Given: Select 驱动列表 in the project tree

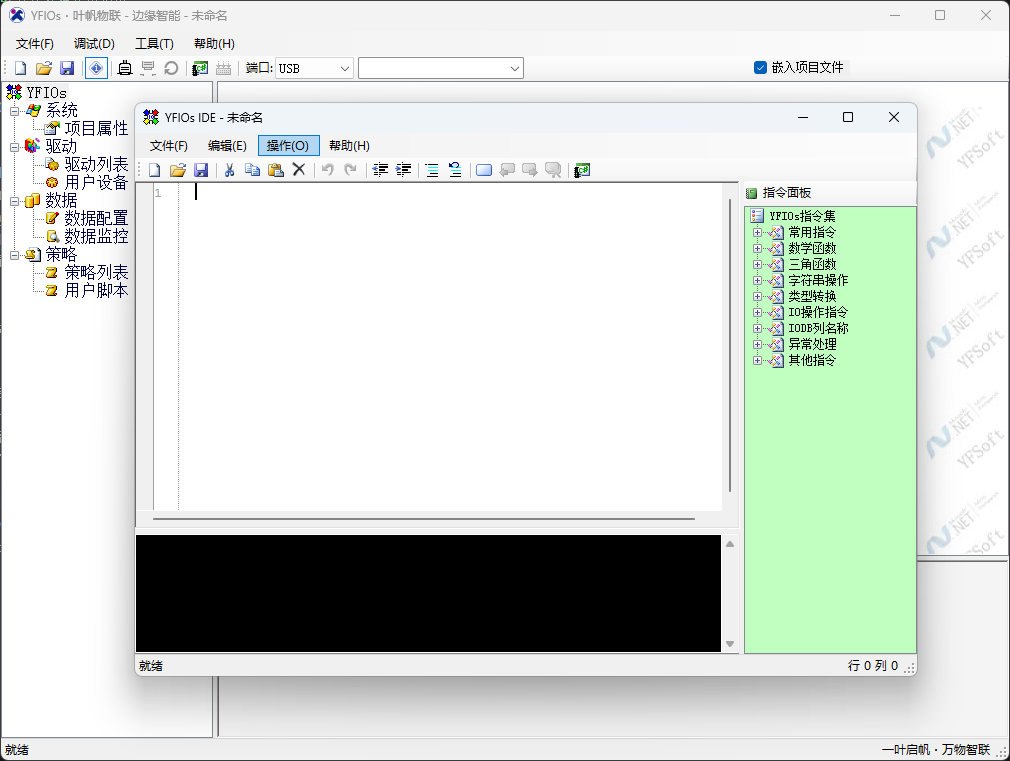Looking at the screenshot, I should 96,165.
